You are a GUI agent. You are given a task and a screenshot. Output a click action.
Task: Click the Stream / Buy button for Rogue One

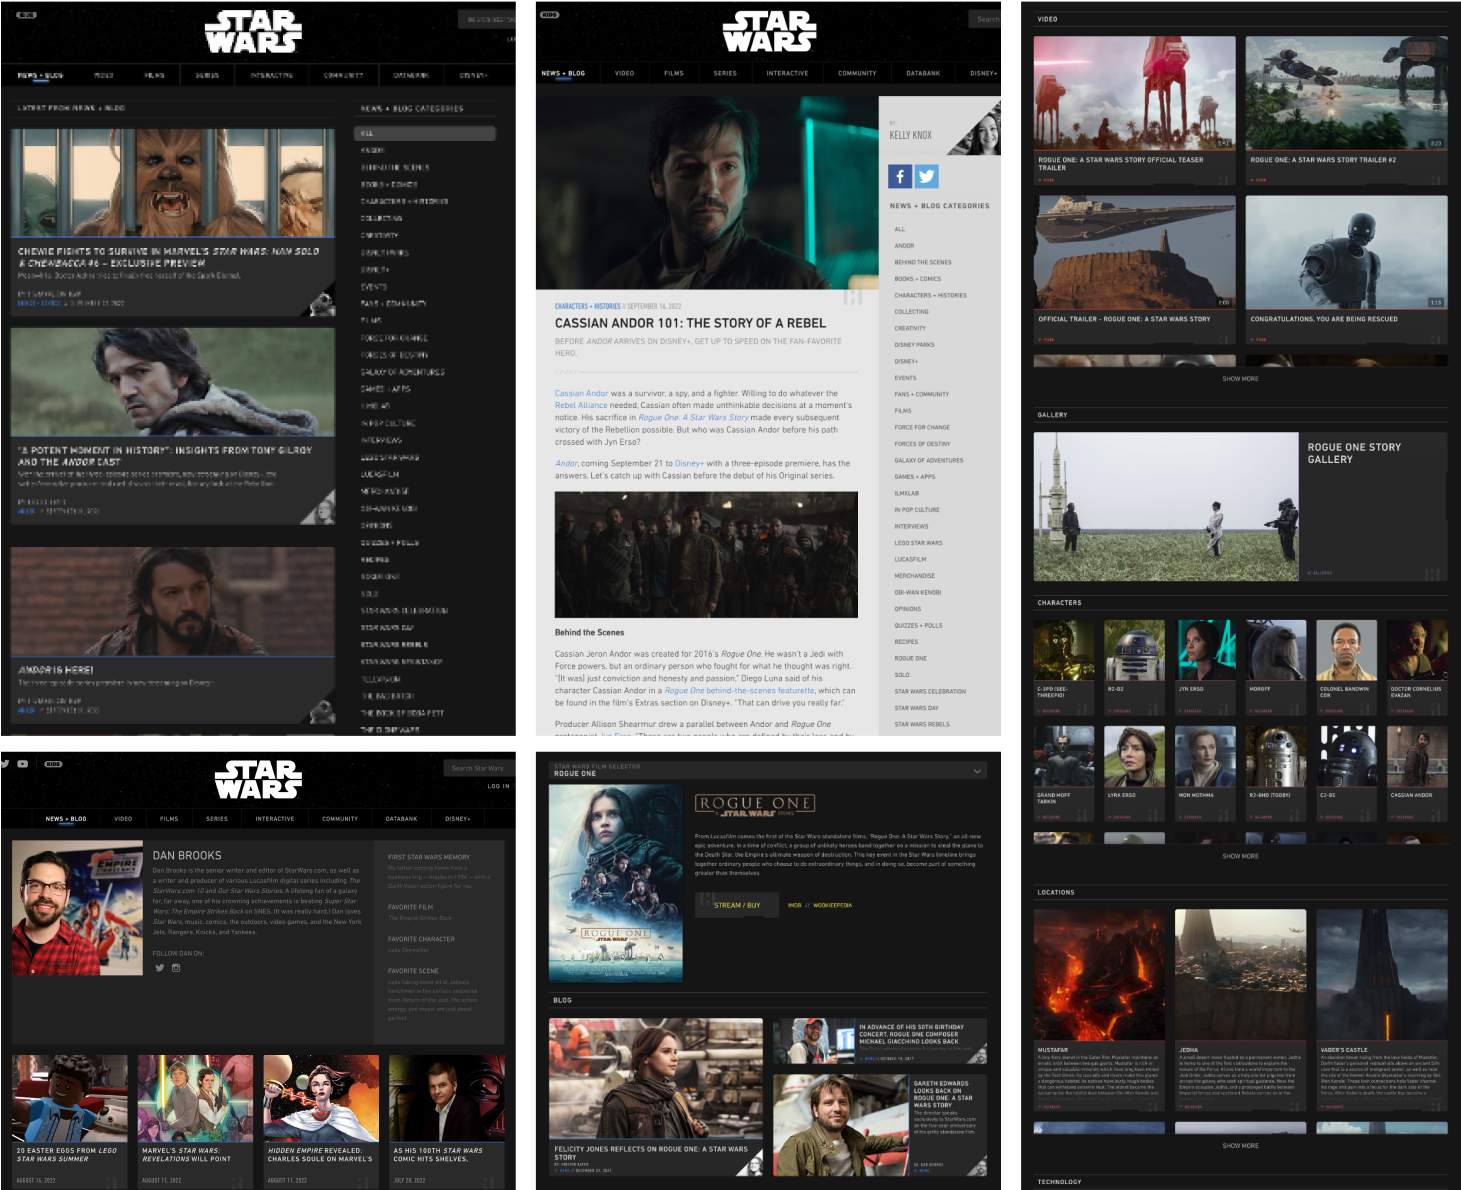(737, 905)
